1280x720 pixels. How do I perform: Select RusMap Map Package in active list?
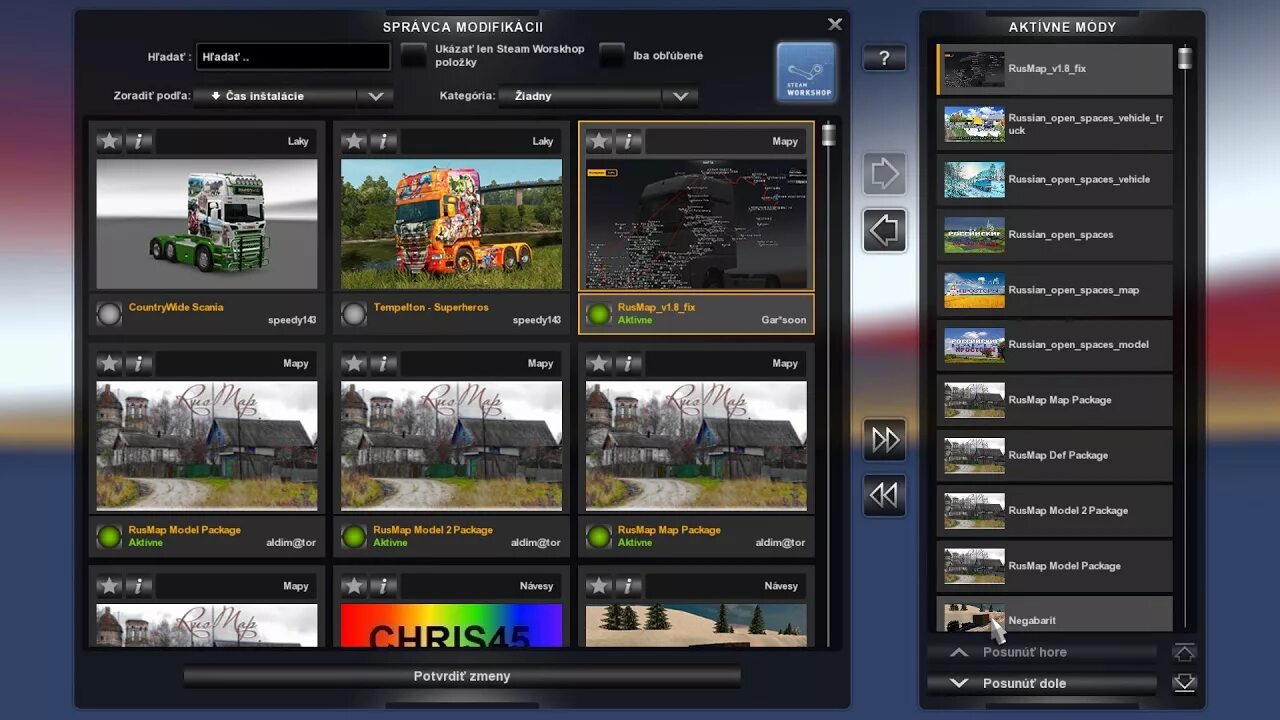1055,400
